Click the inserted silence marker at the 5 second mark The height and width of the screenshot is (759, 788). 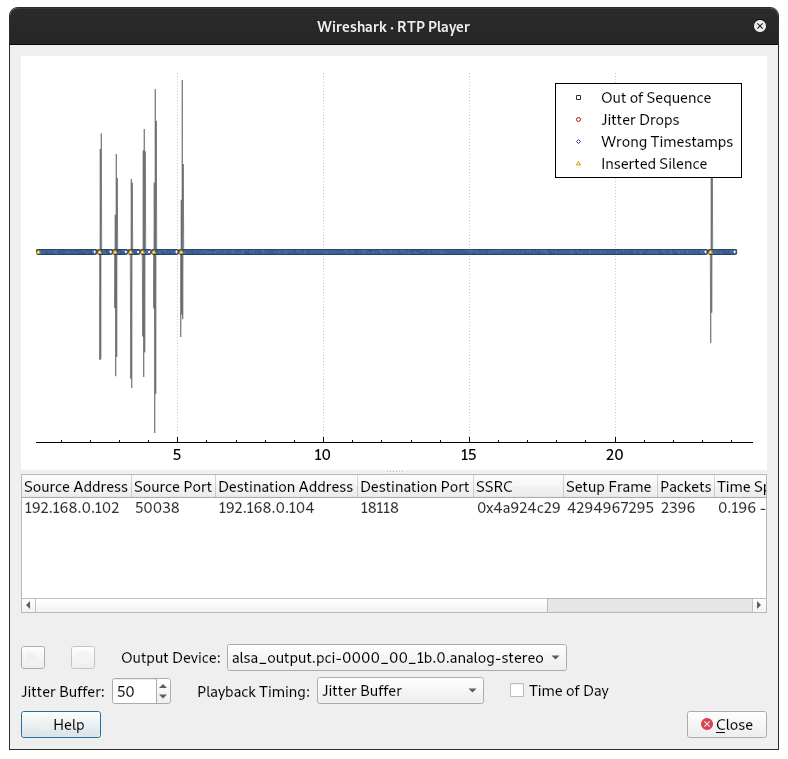click(x=181, y=251)
